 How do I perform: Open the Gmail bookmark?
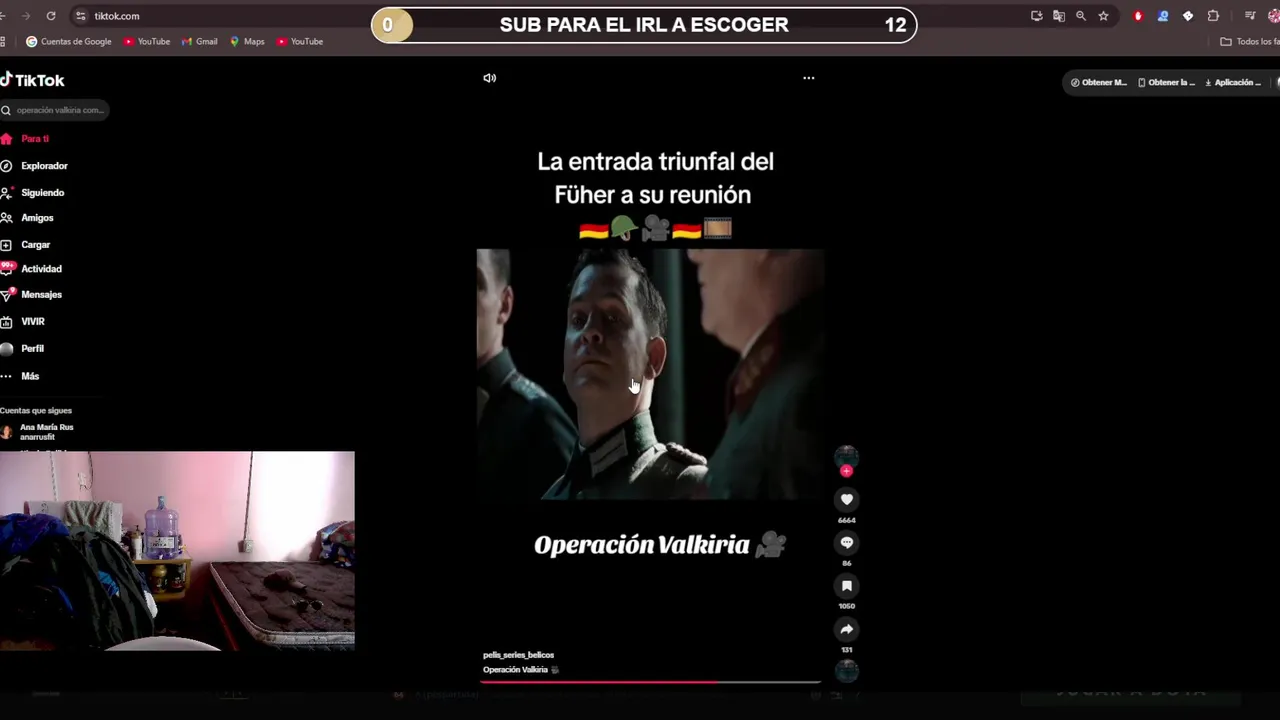[x=200, y=42]
